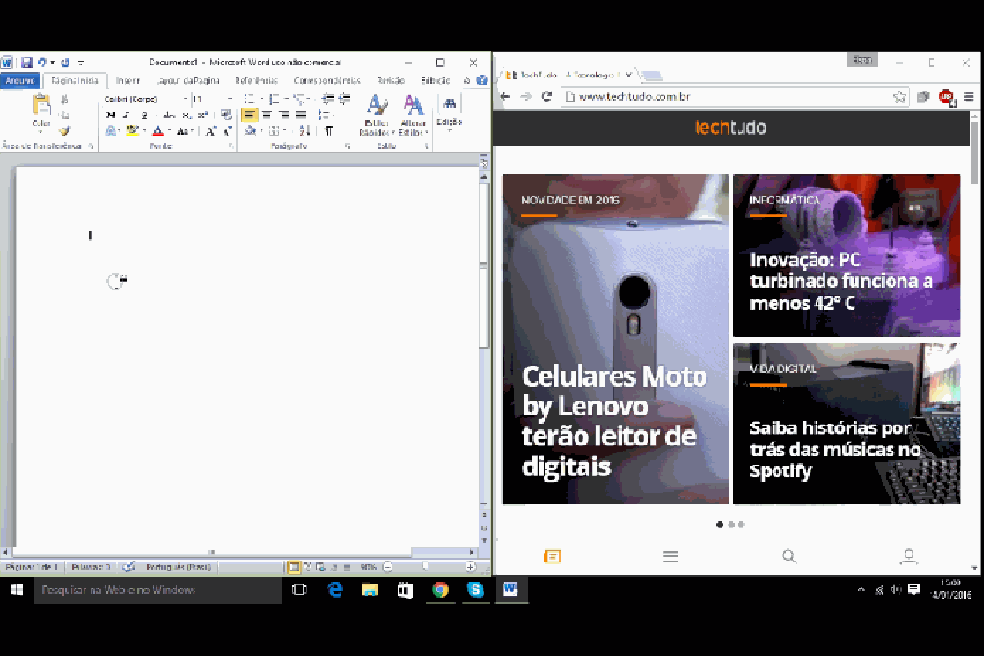Image resolution: width=984 pixels, height=656 pixels.
Task: Switch to the Inserir ribbon tab
Action: 129,80
